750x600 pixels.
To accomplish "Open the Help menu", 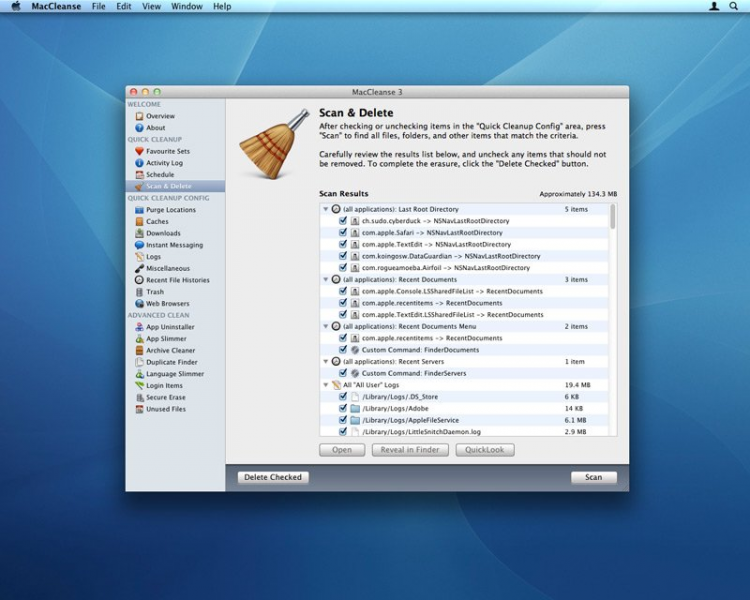I will click(x=222, y=6).
